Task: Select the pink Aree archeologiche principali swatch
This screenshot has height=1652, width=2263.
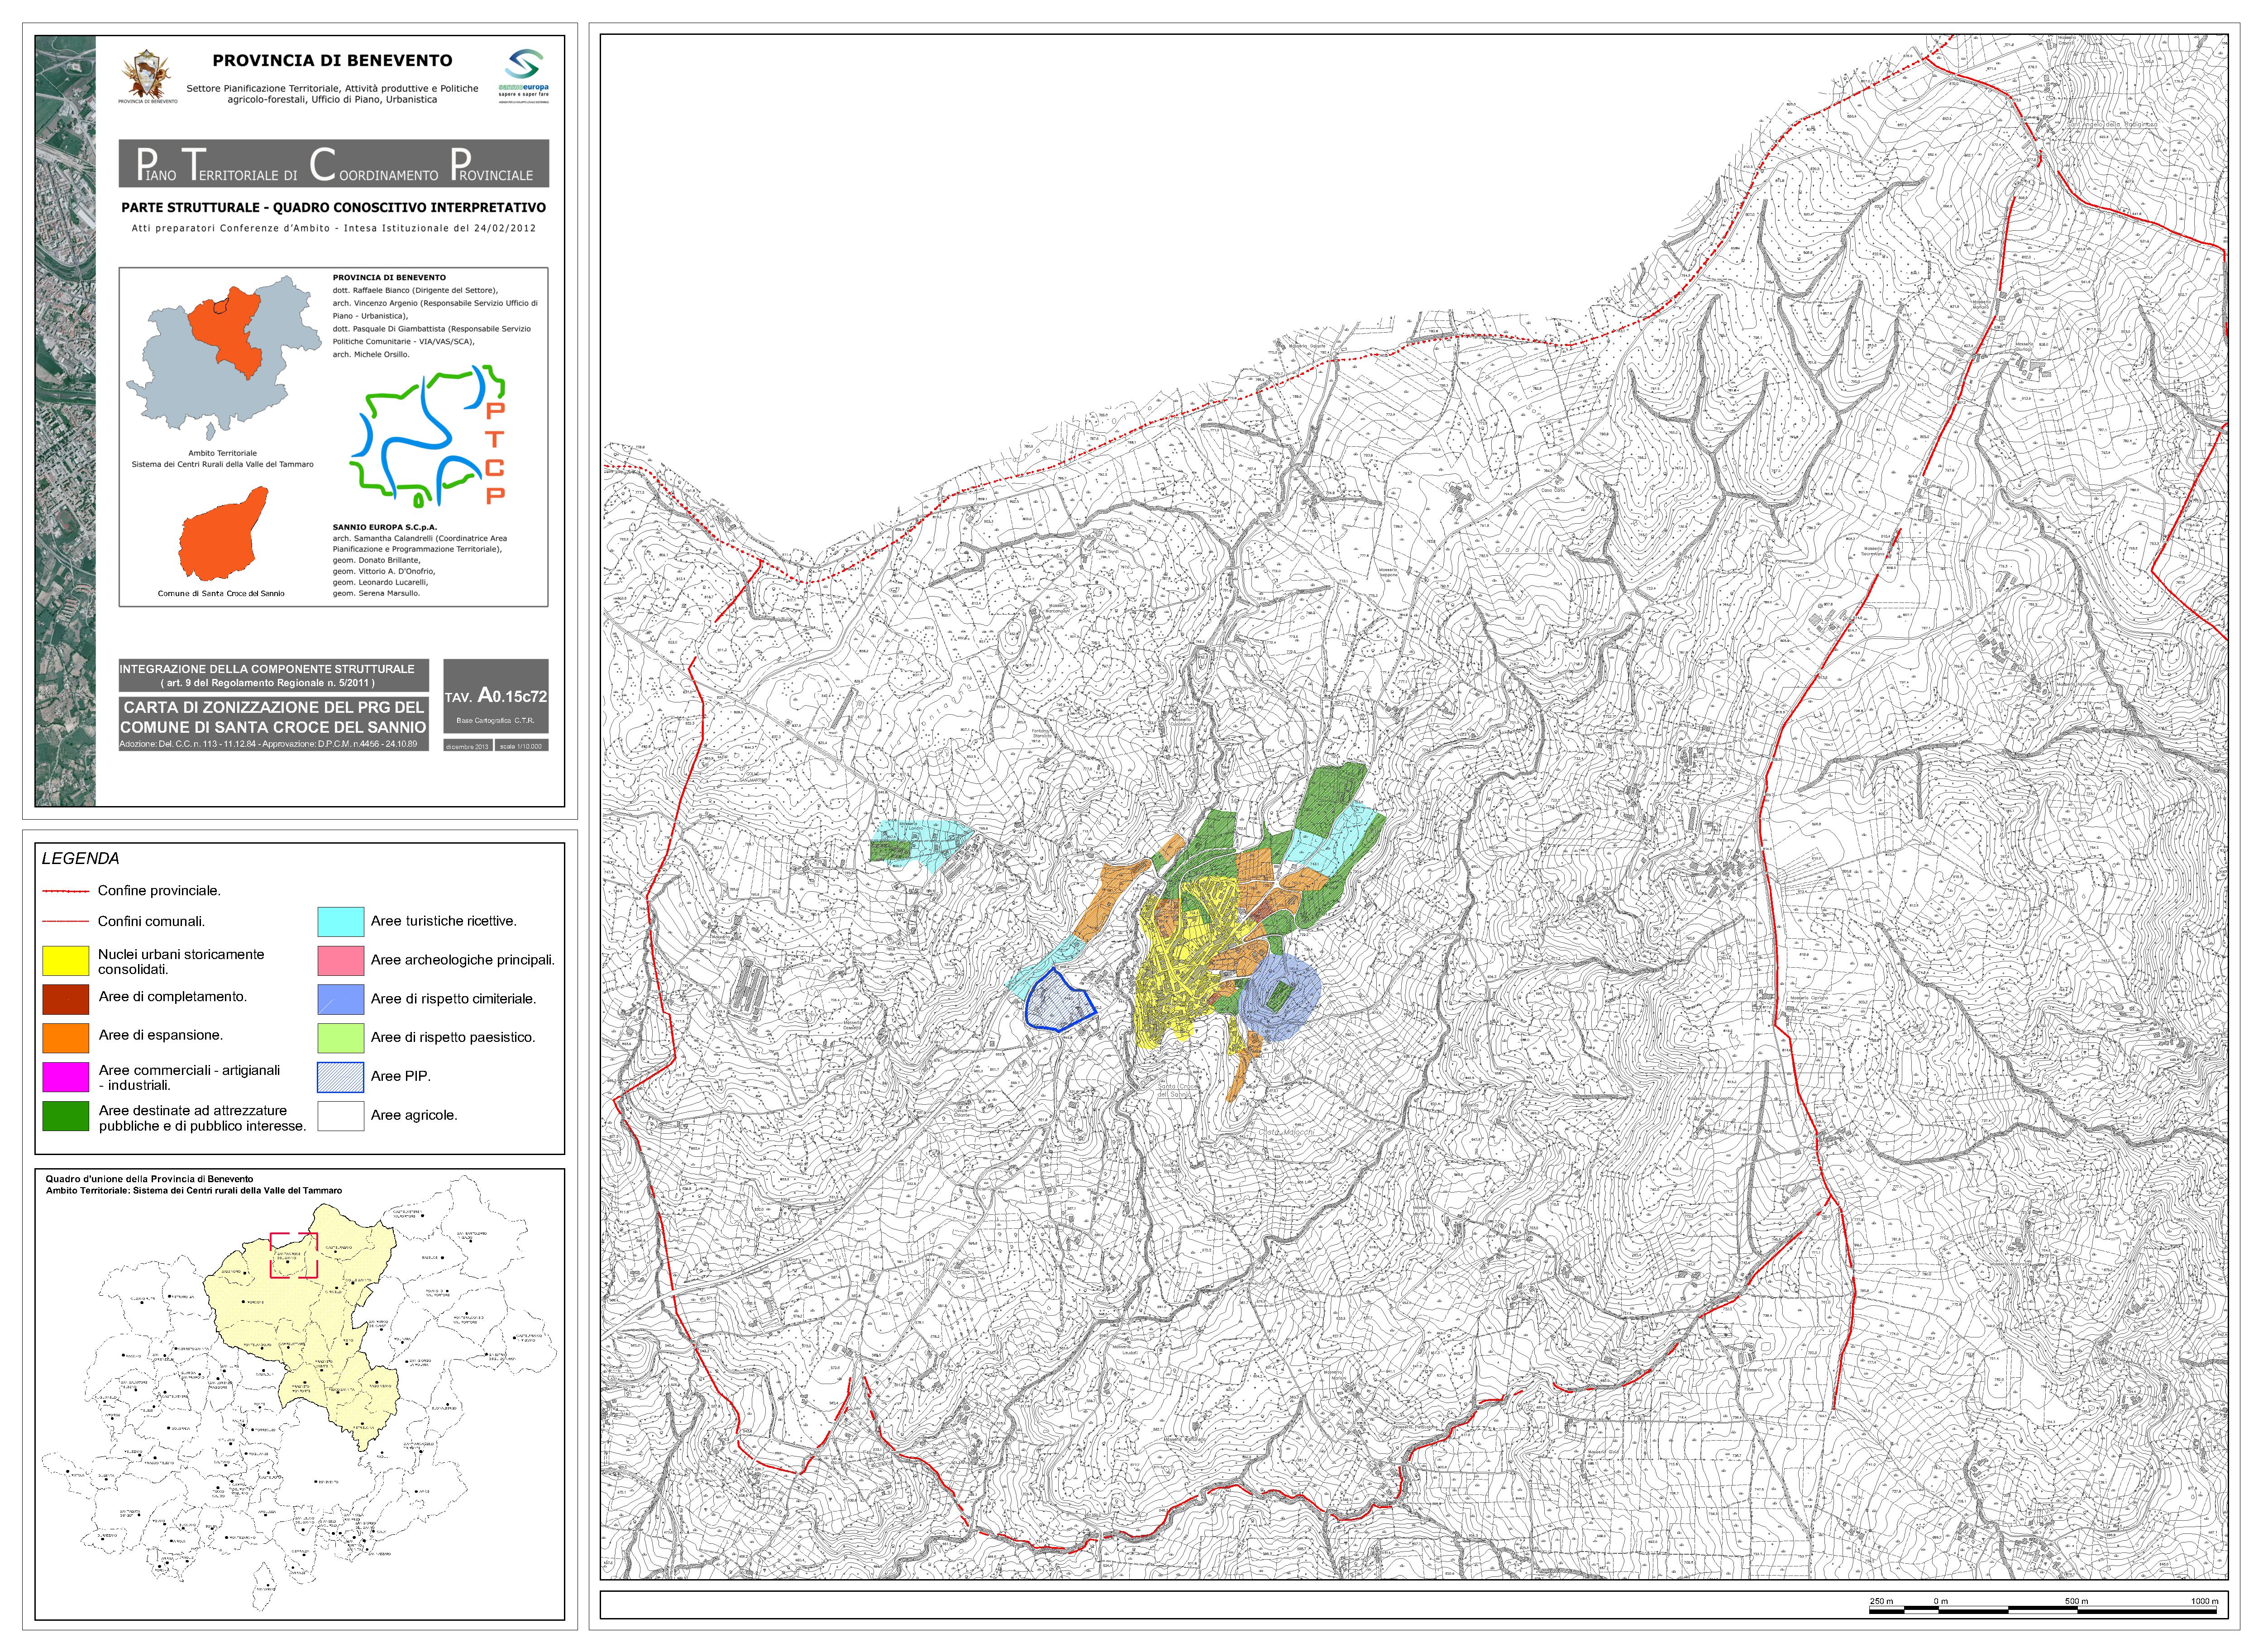Action: point(340,961)
